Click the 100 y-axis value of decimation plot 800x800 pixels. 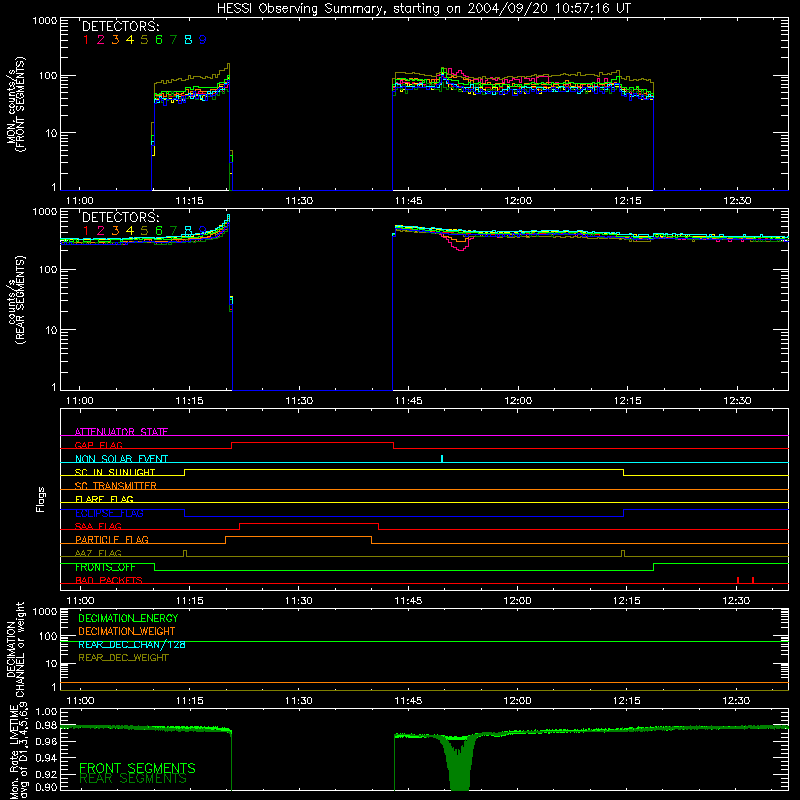click(47, 636)
